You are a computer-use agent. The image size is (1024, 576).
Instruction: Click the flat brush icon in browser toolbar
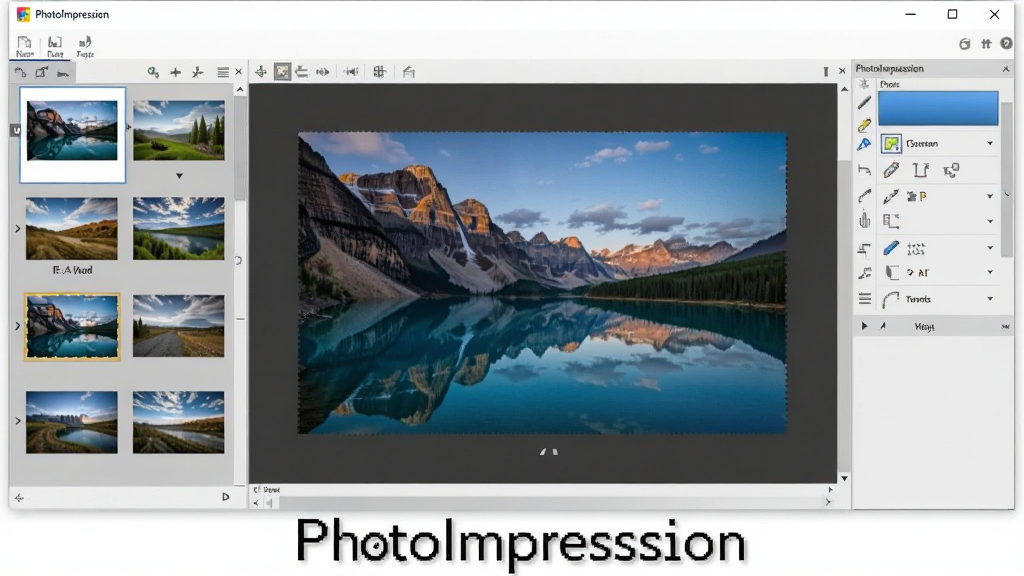pos(63,73)
